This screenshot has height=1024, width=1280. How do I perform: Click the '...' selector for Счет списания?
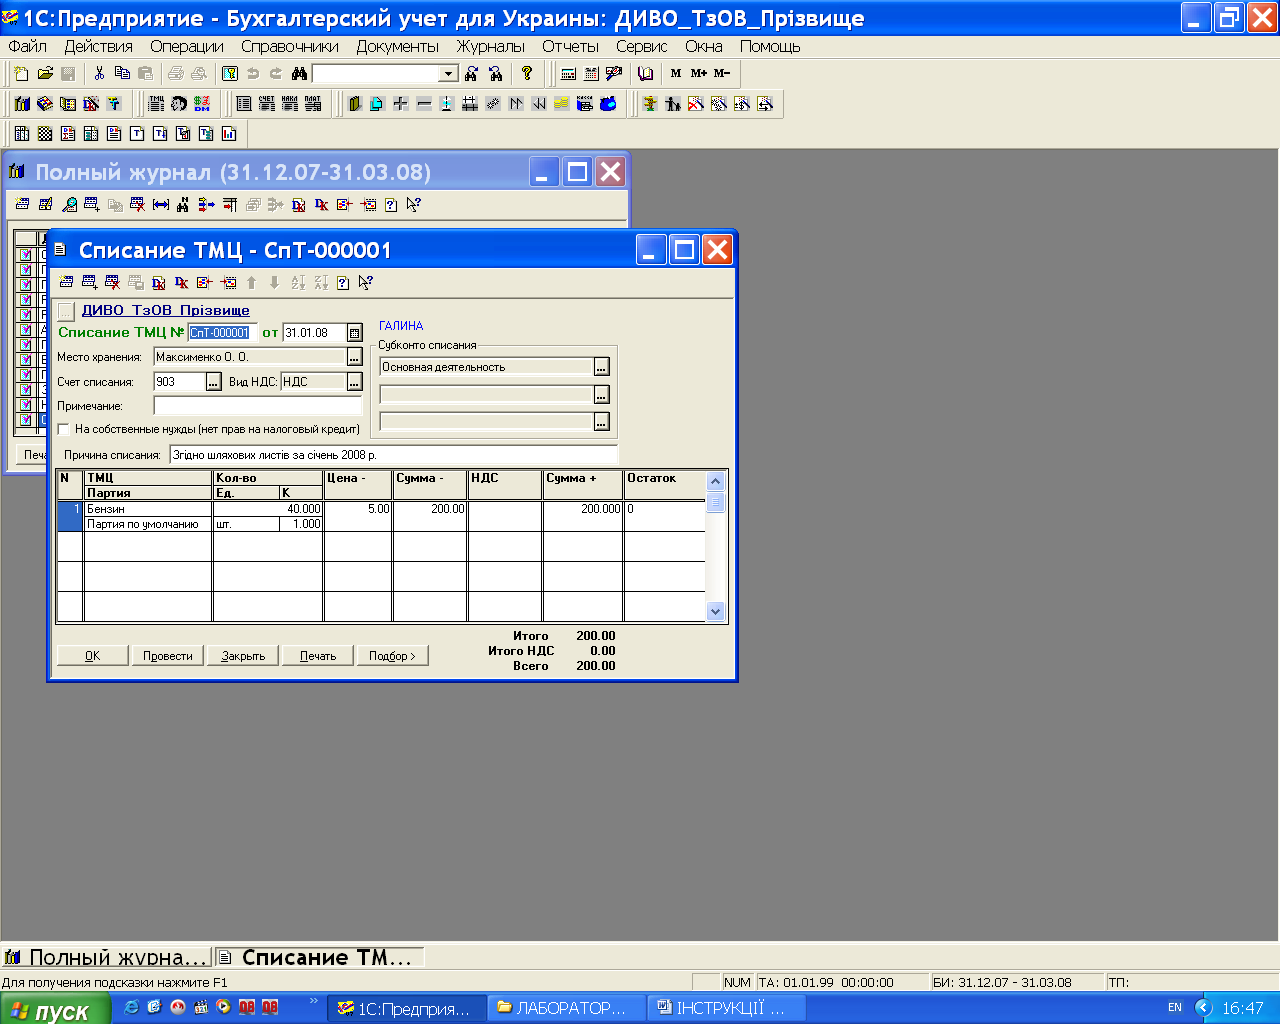tap(213, 381)
